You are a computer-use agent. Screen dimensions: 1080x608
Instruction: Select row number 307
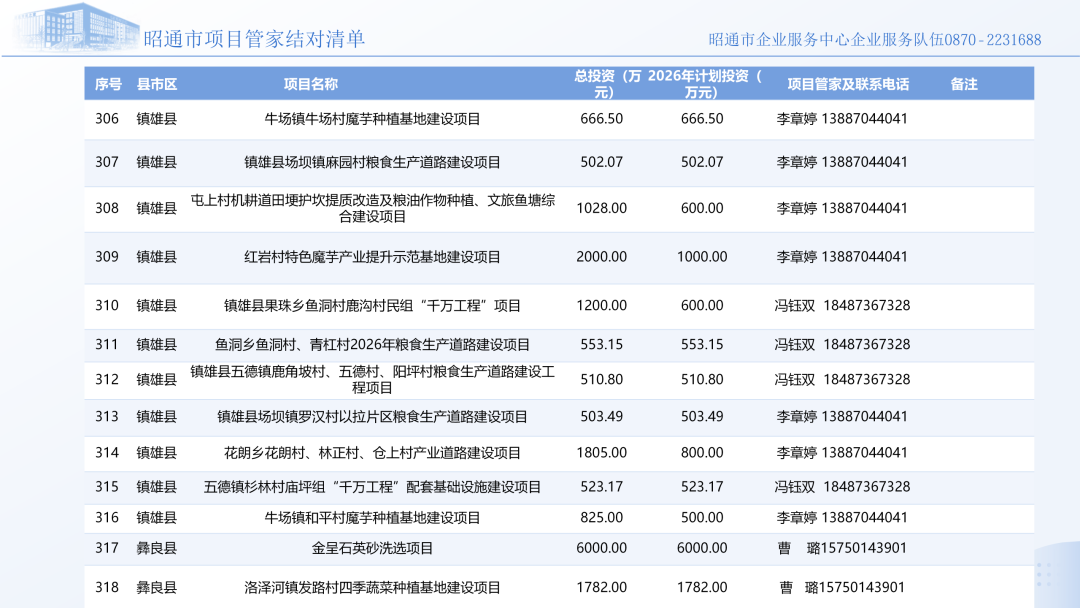point(107,162)
